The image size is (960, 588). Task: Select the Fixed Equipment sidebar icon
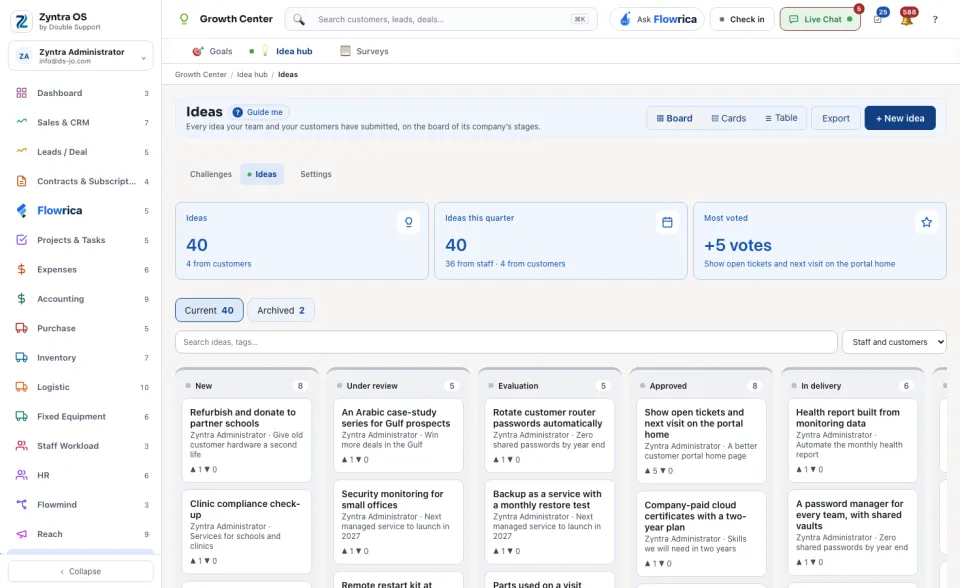coord(21,416)
